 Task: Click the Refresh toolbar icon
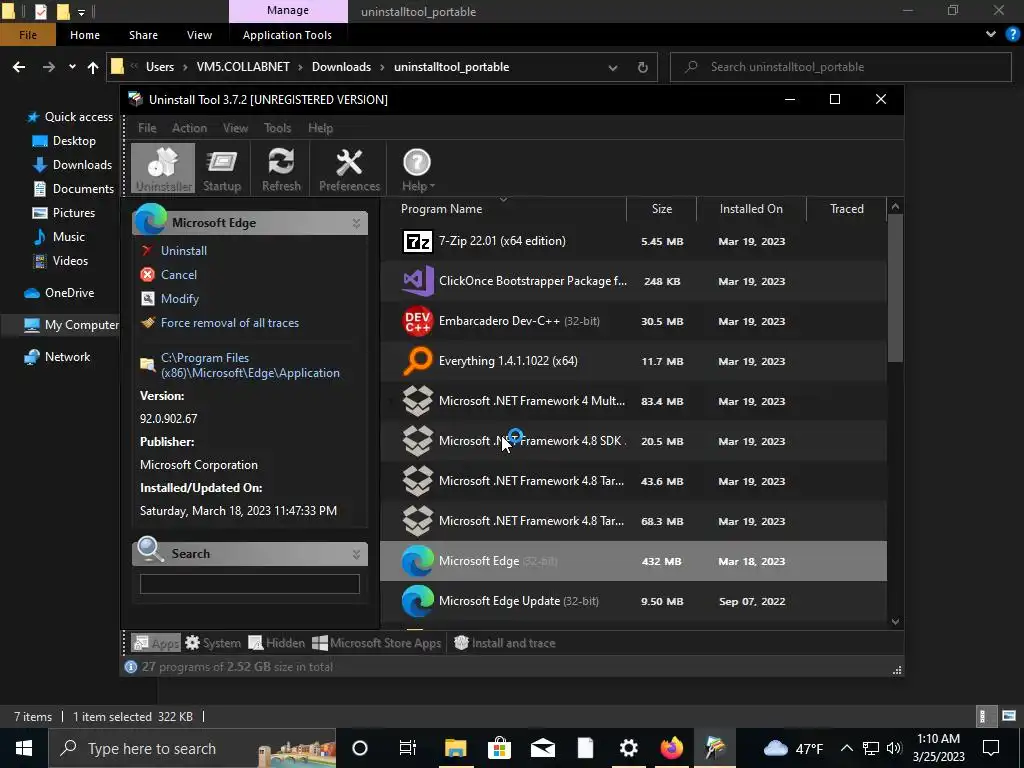[281, 168]
